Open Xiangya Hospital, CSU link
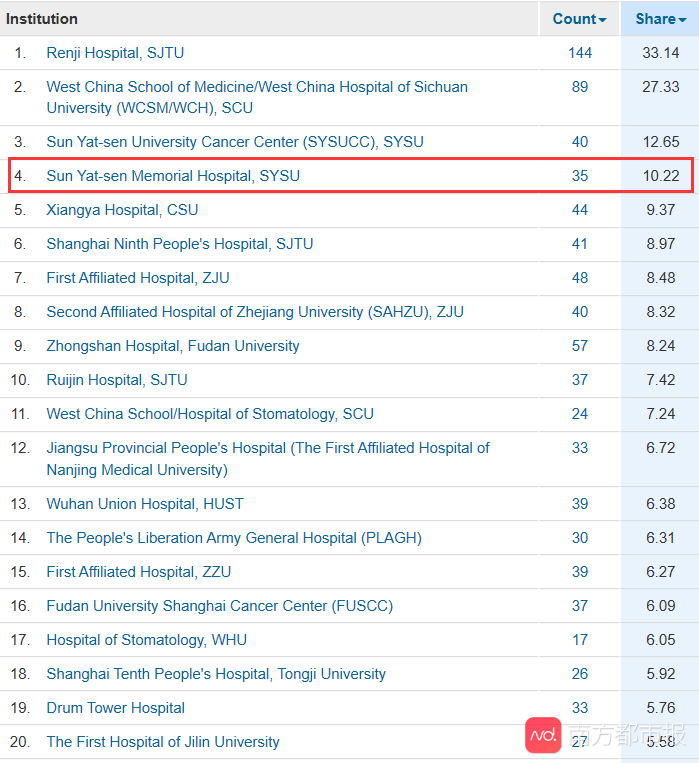Screen dimensions: 699x763 [x=122, y=210]
